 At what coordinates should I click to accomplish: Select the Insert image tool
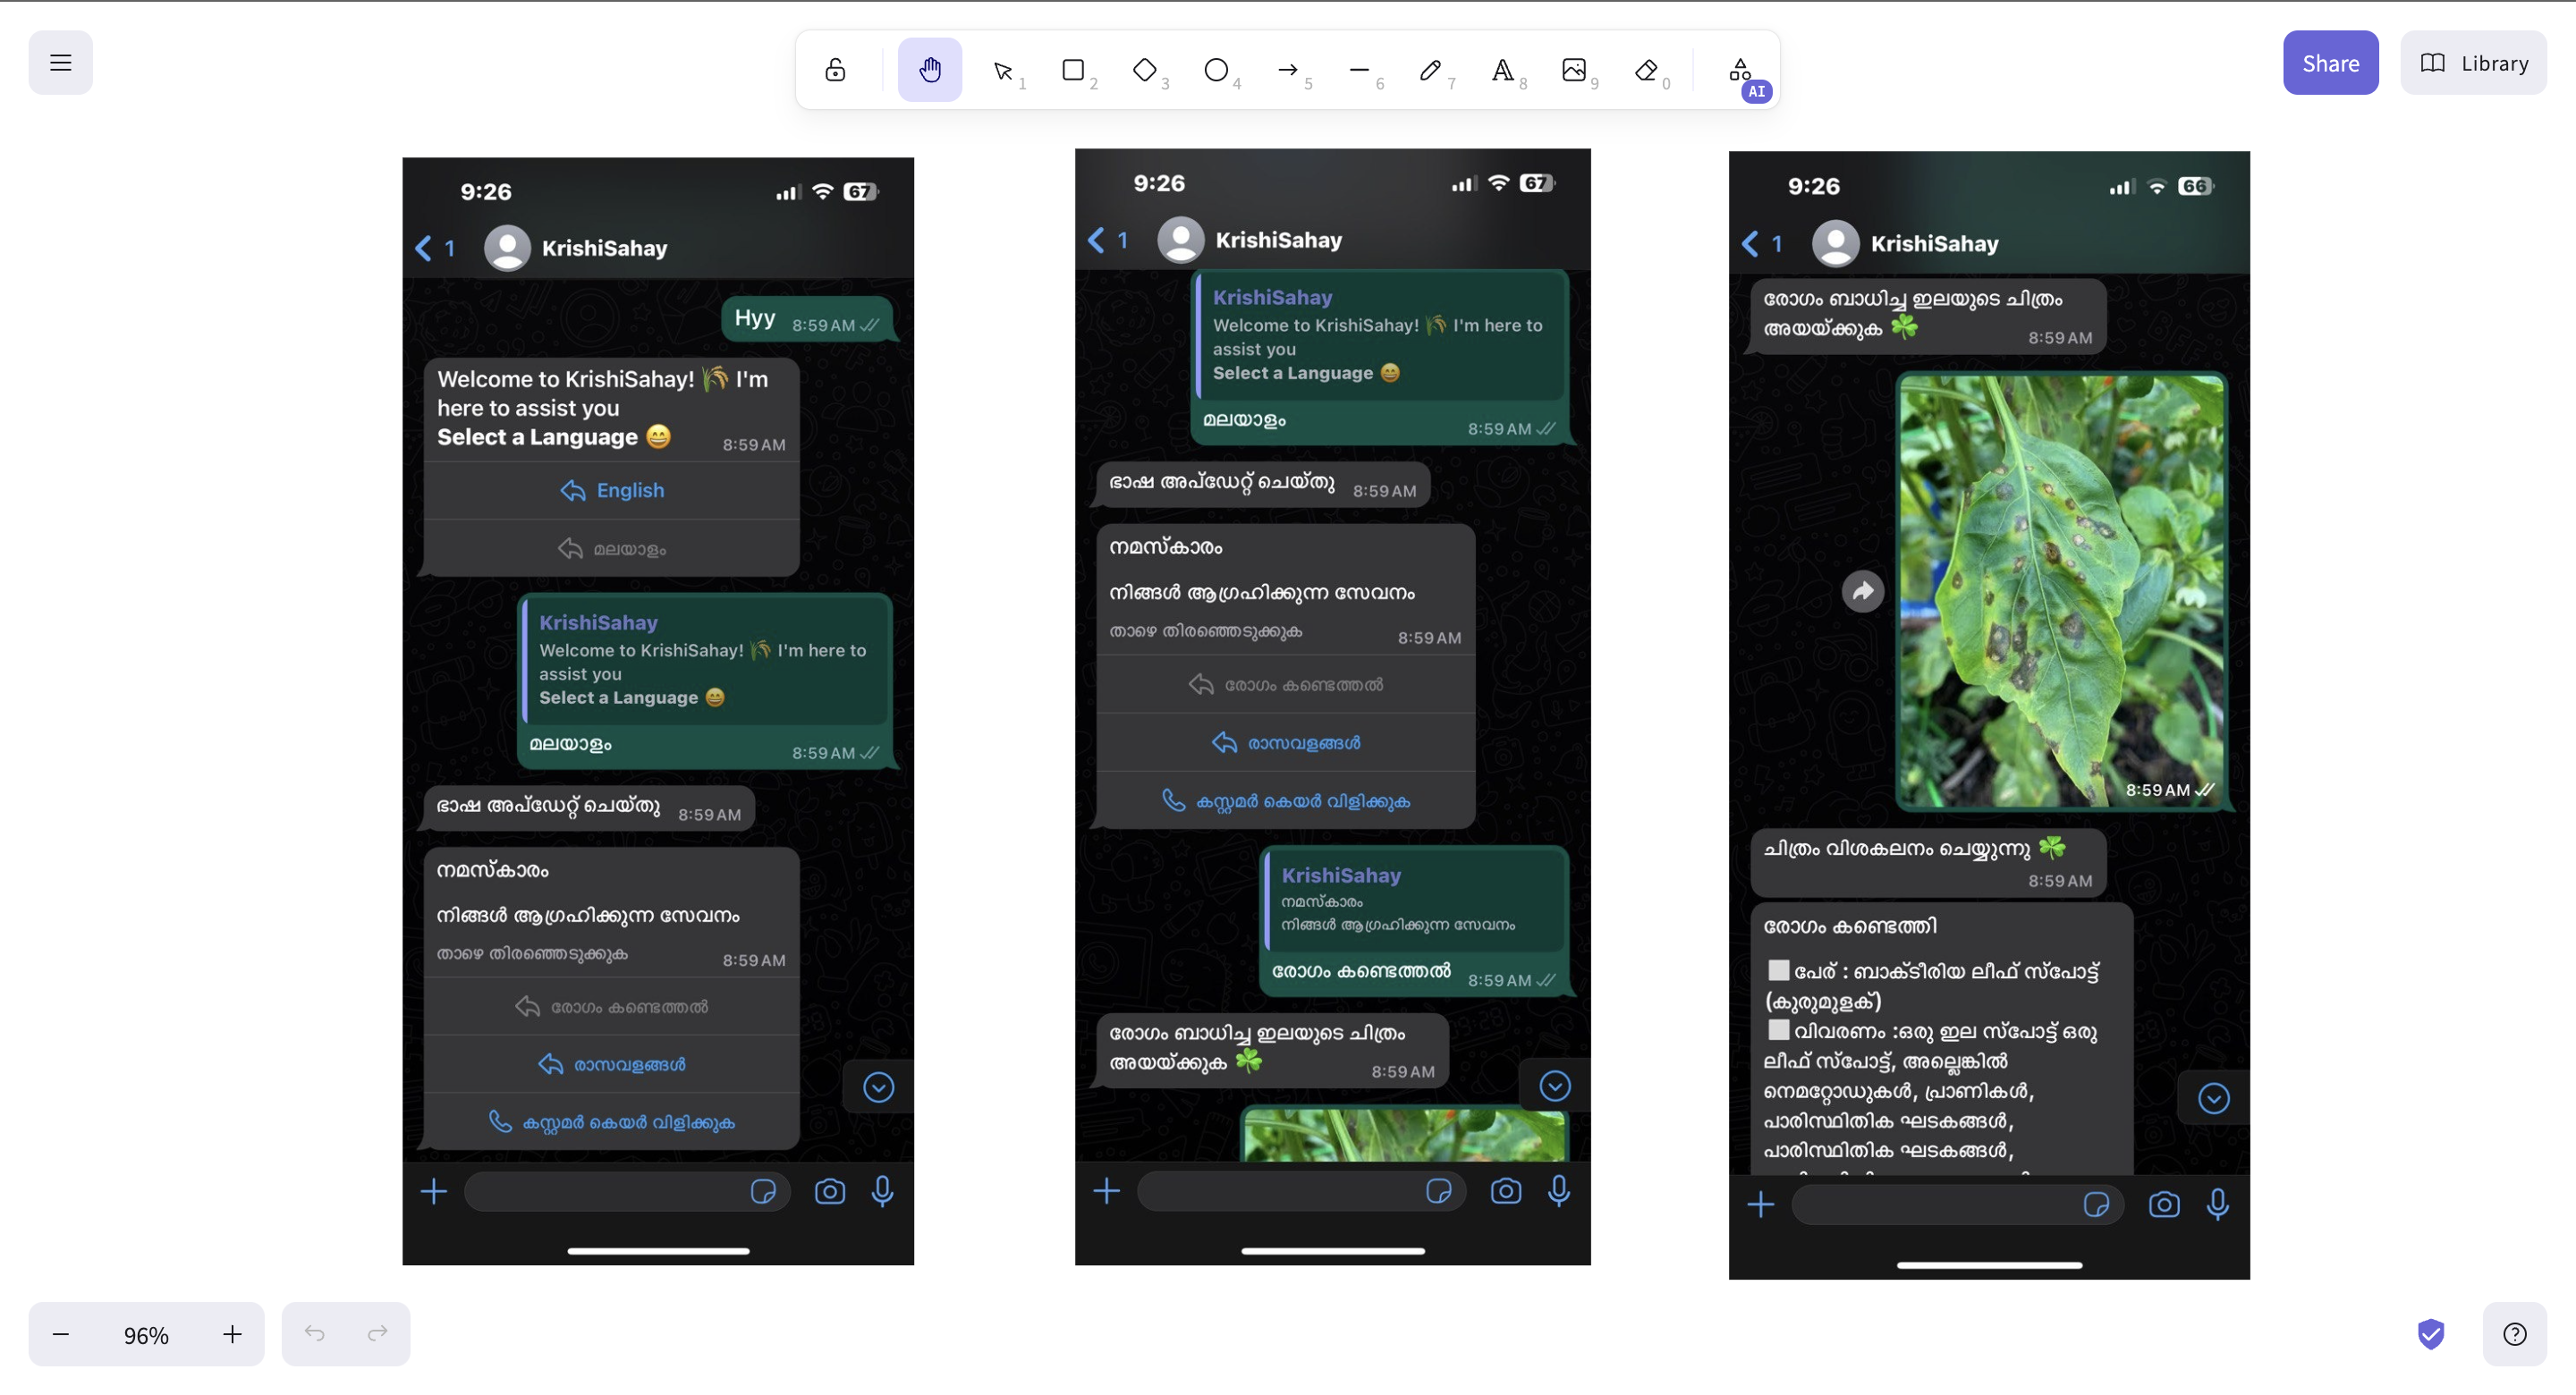(1574, 70)
